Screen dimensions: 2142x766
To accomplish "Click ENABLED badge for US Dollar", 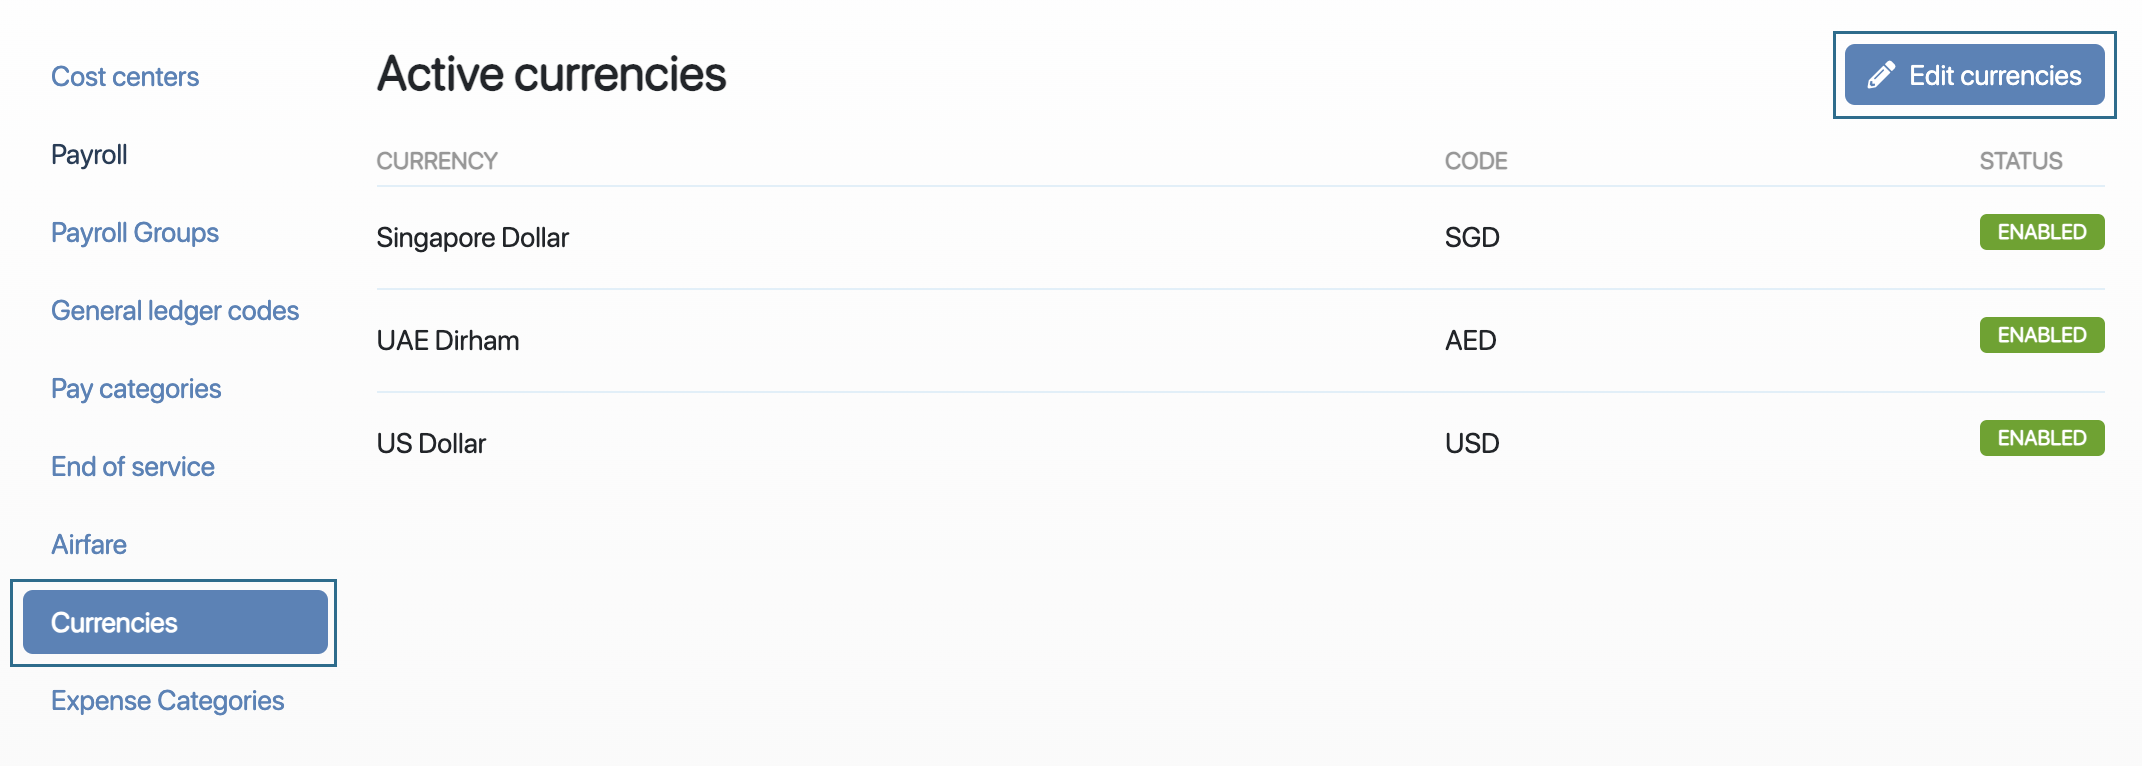I will [2042, 438].
